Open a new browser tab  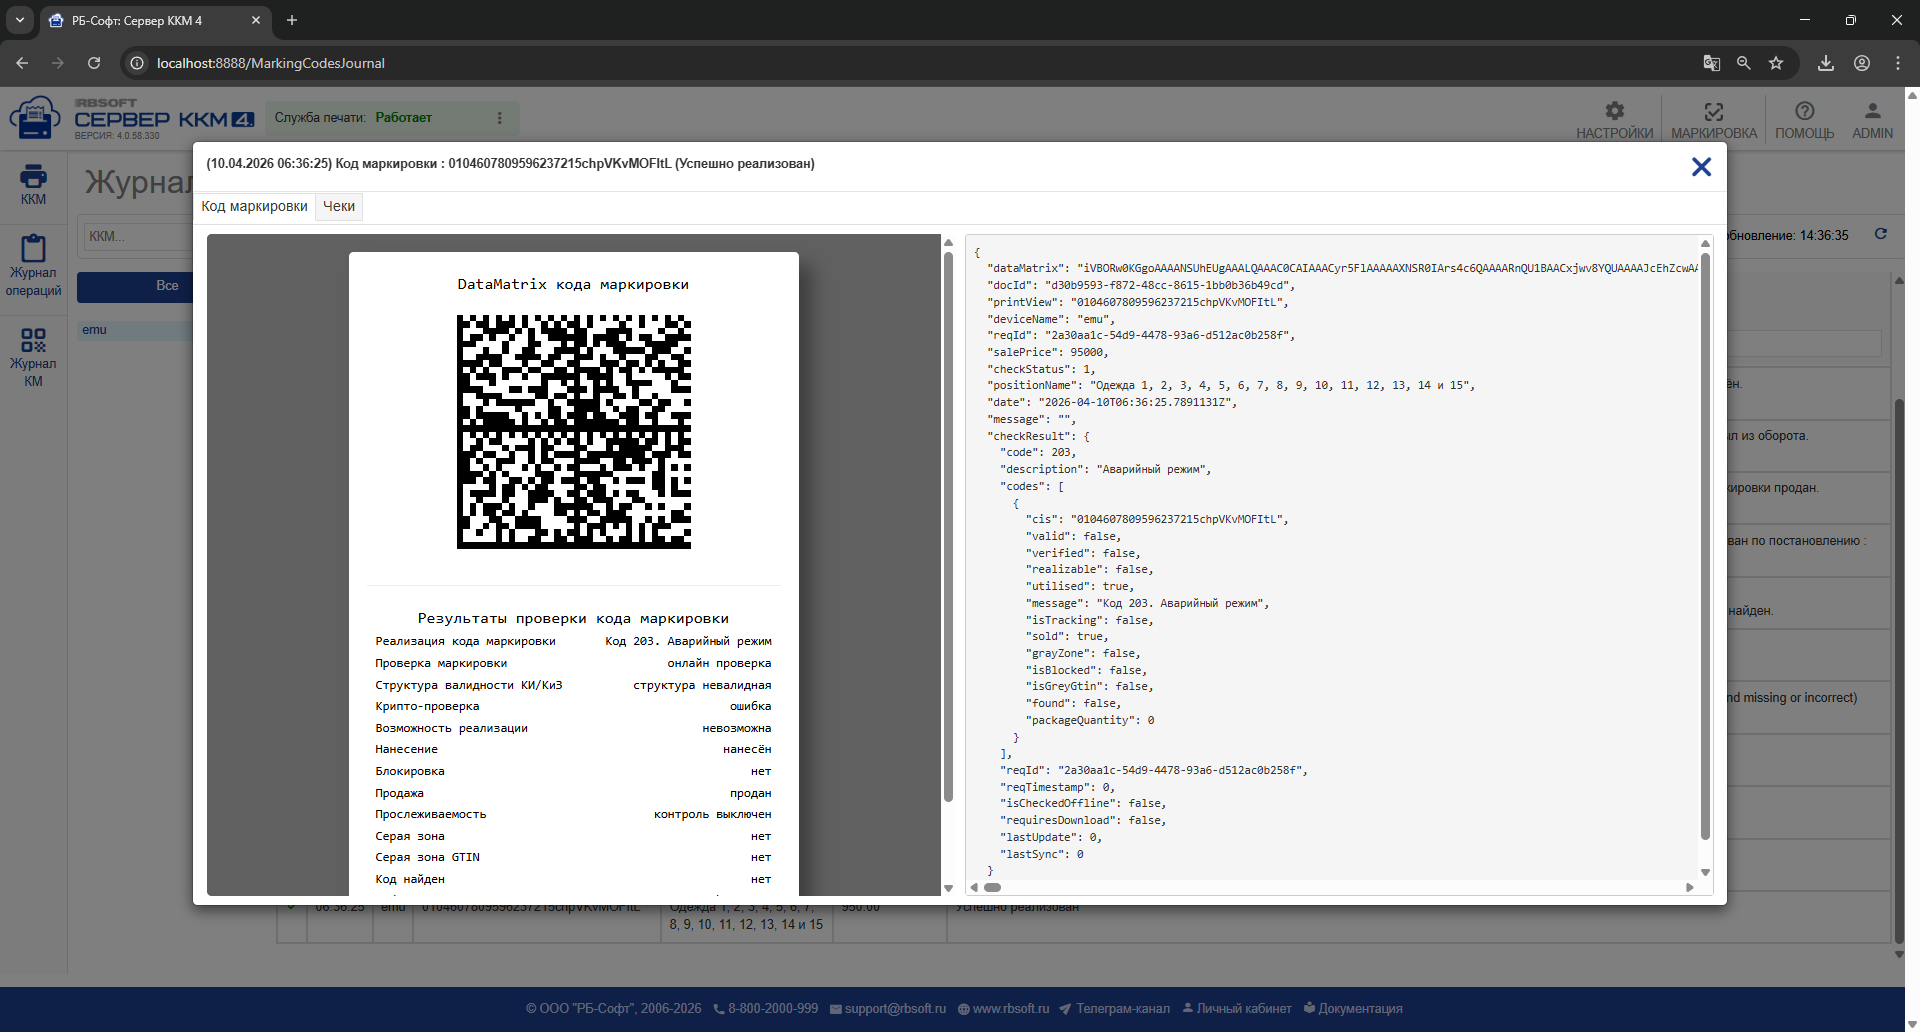[x=292, y=20]
